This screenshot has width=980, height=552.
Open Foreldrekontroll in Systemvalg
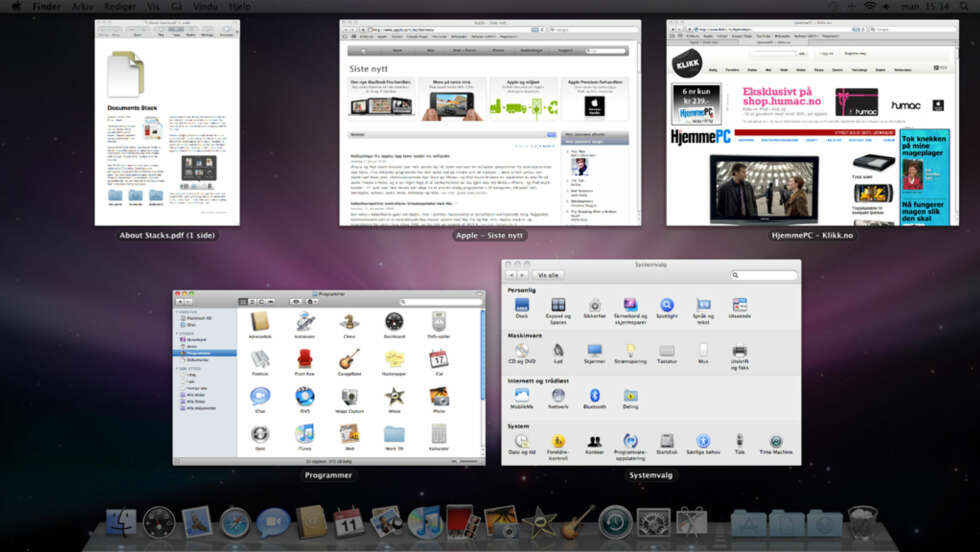[x=558, y=447]
